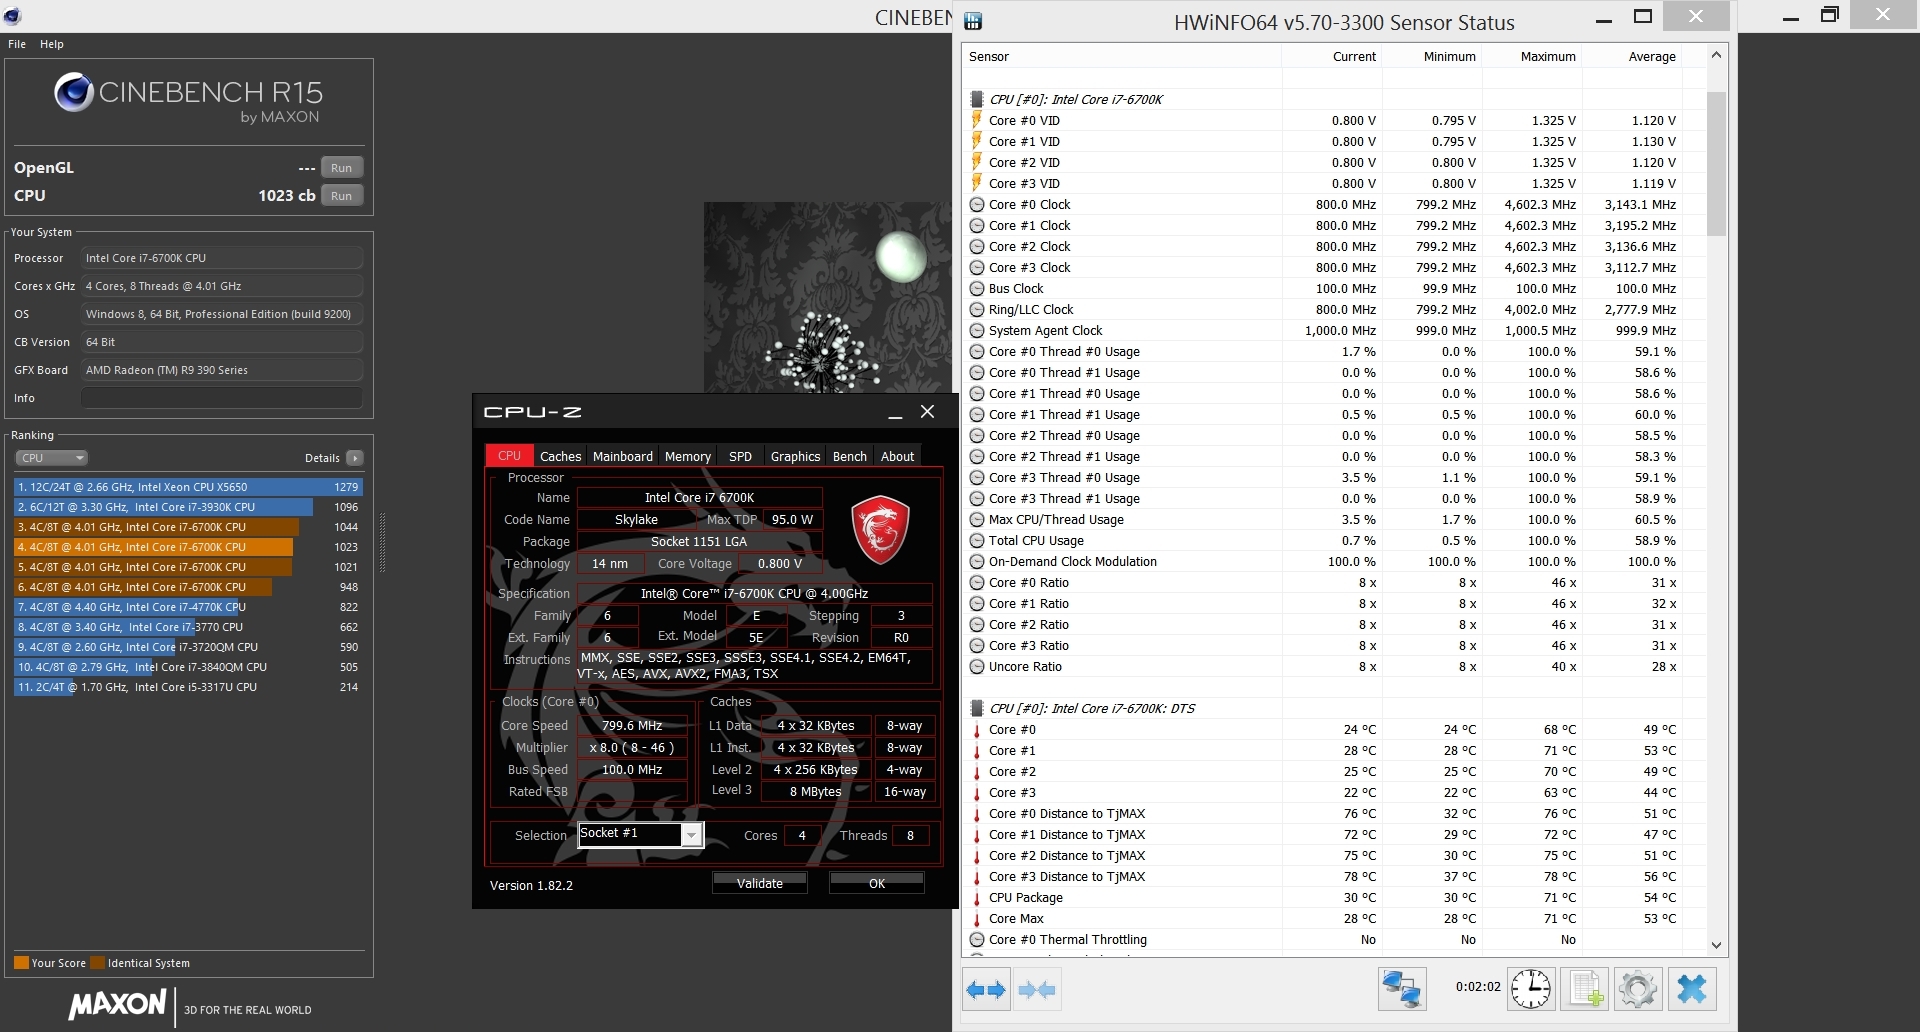Click the ranking panel resize grip

[382, 543]
